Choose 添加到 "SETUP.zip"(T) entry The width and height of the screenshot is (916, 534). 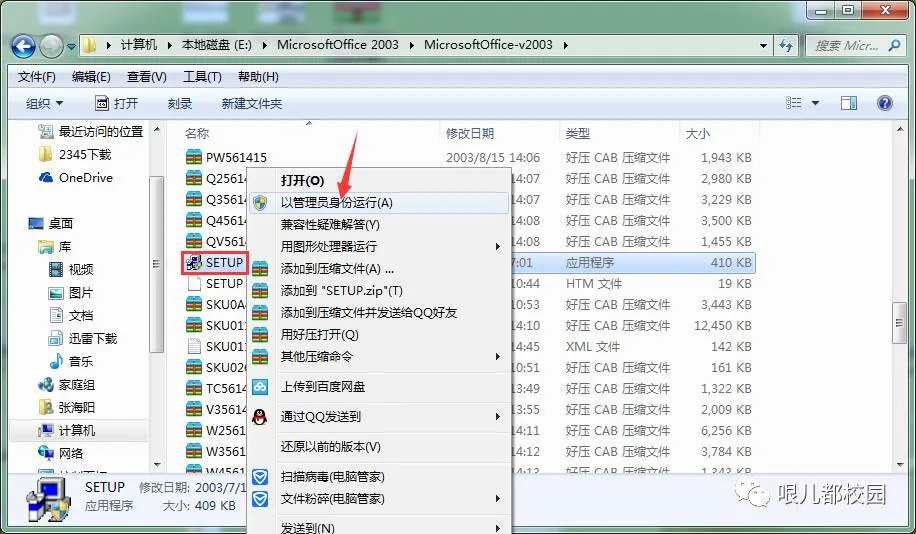coord(378,291)
